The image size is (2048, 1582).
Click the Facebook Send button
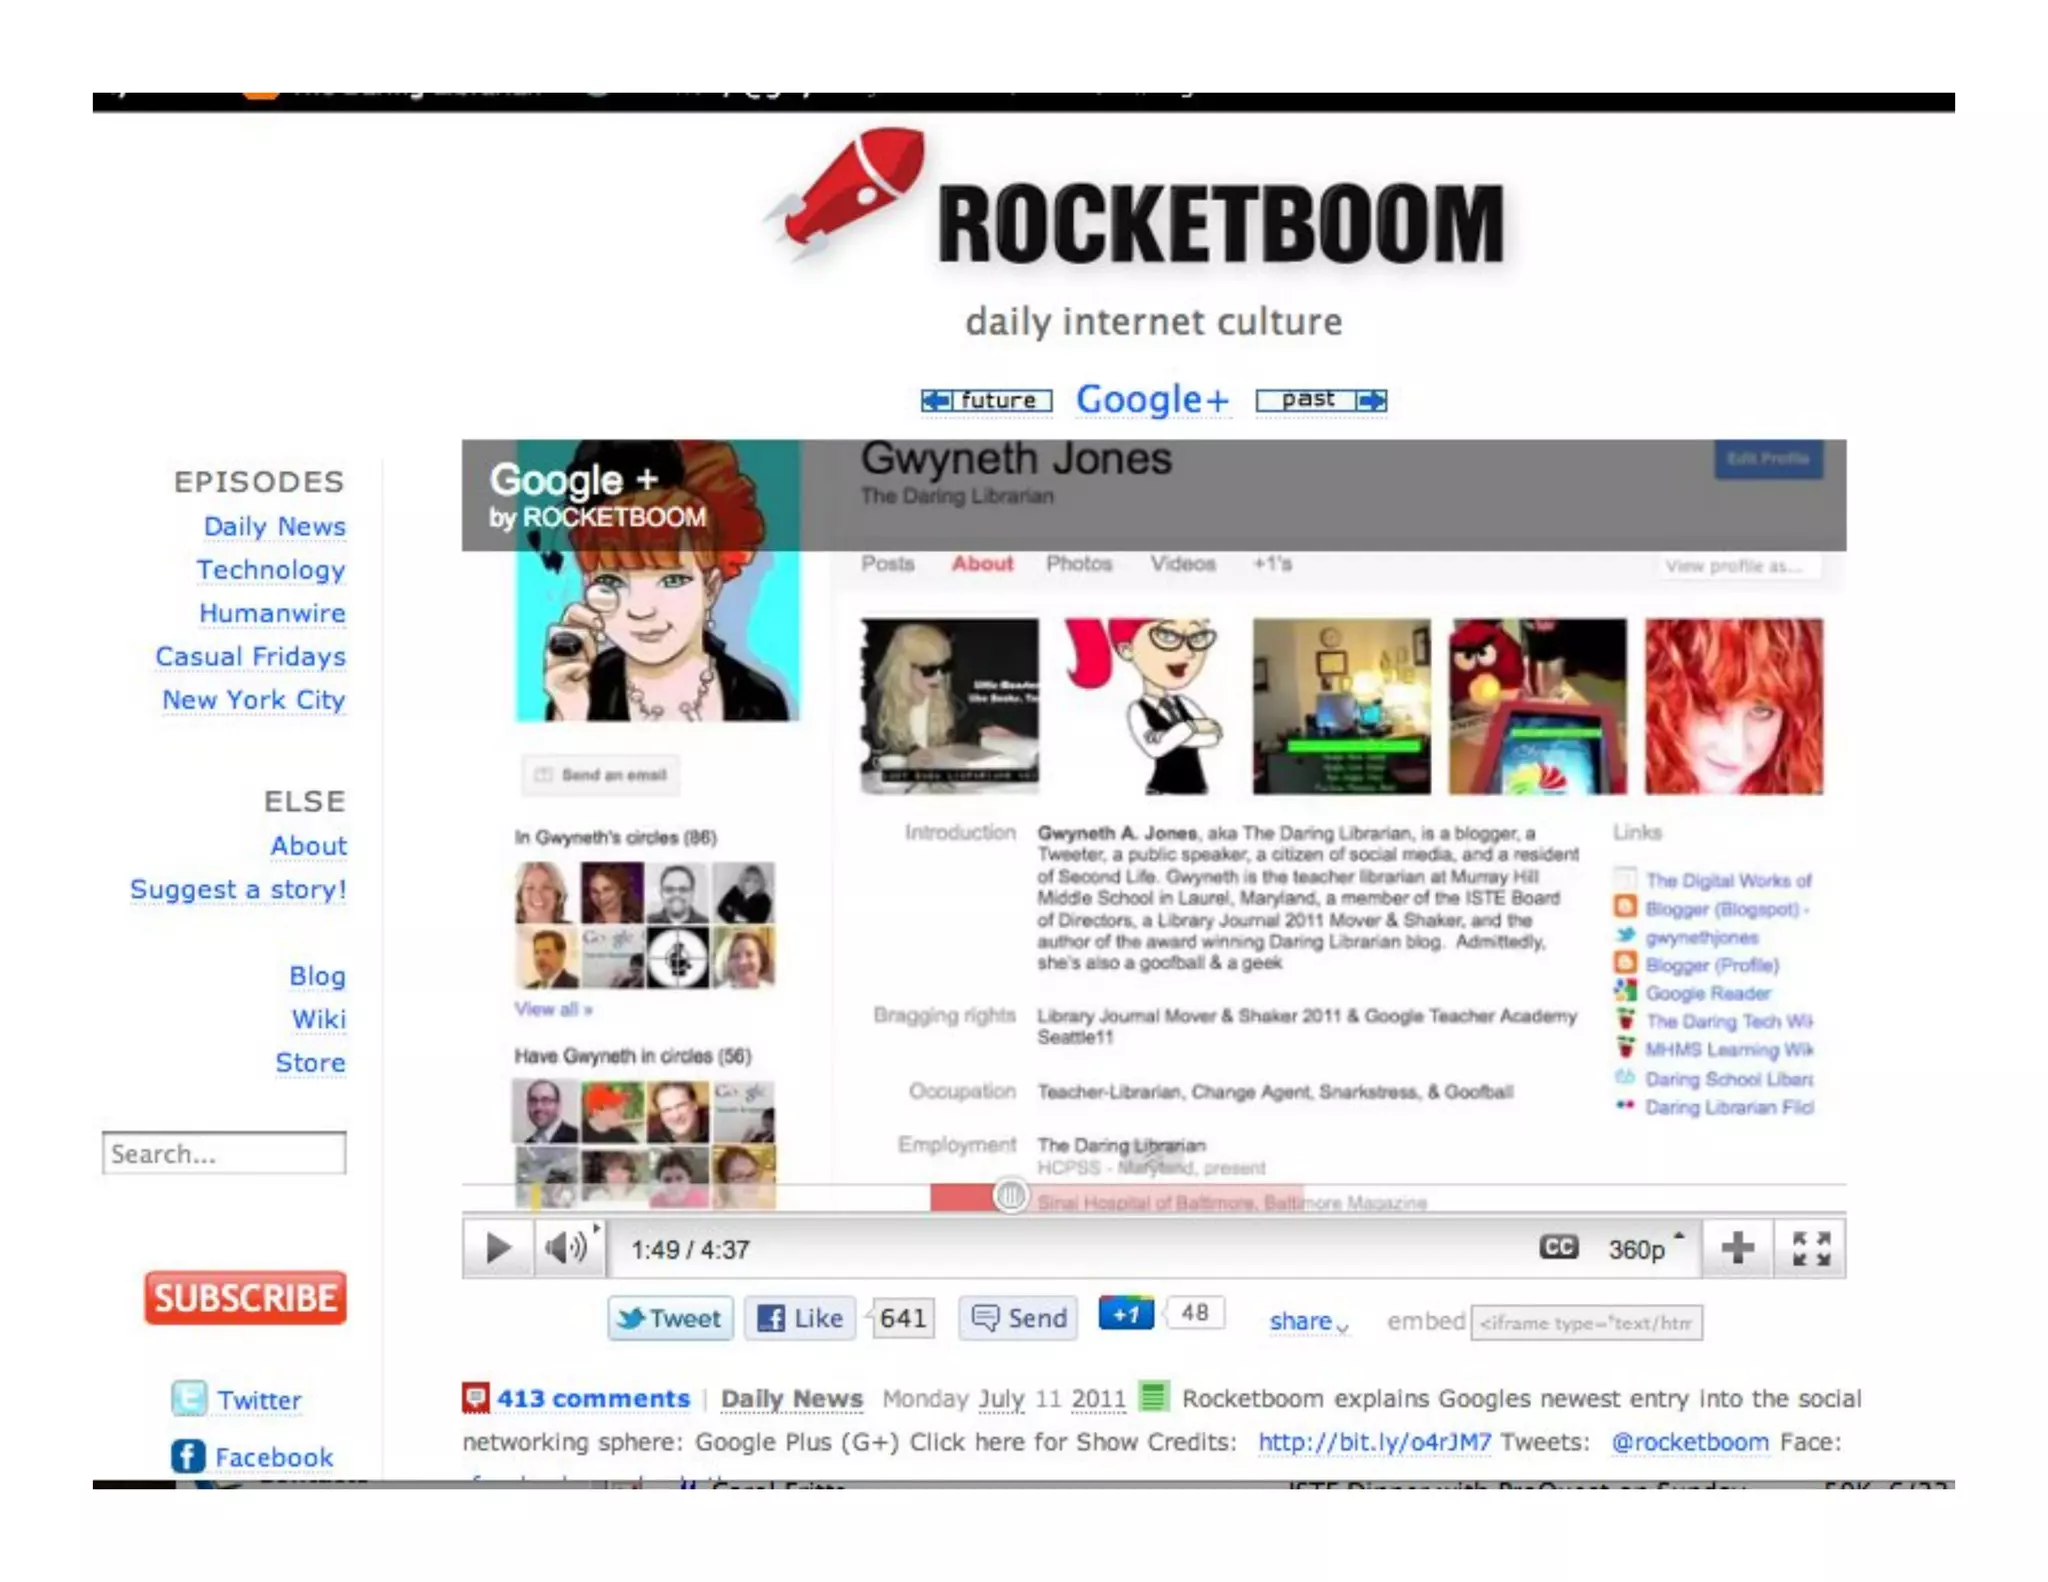1019,1318
